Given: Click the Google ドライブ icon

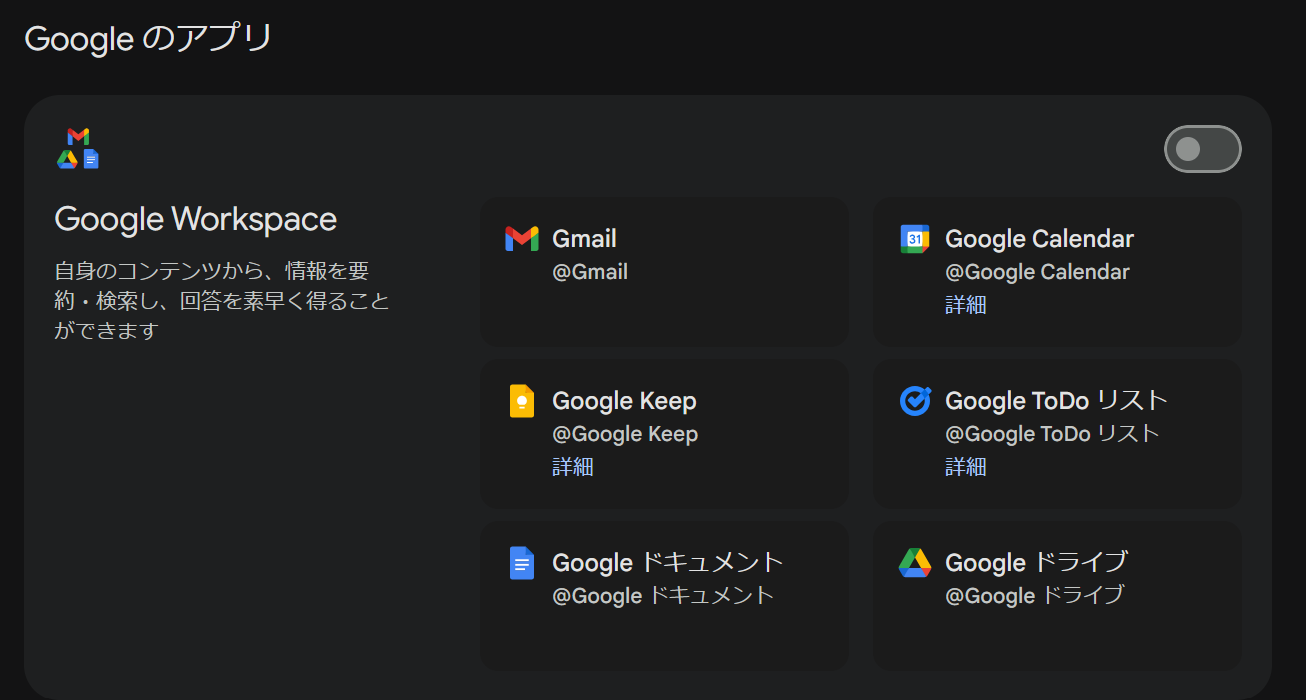Looking at the screenshot, I should (914, 562).
